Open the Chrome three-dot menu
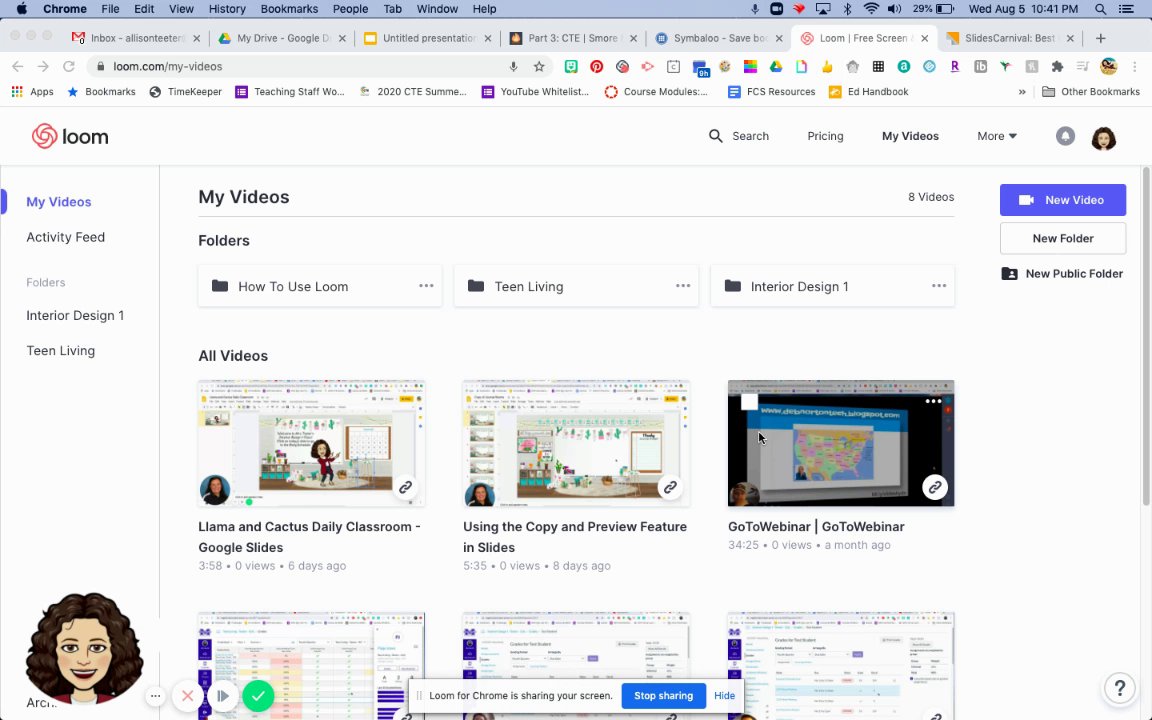The image size is (1152, 720). tap(1134, 66)
